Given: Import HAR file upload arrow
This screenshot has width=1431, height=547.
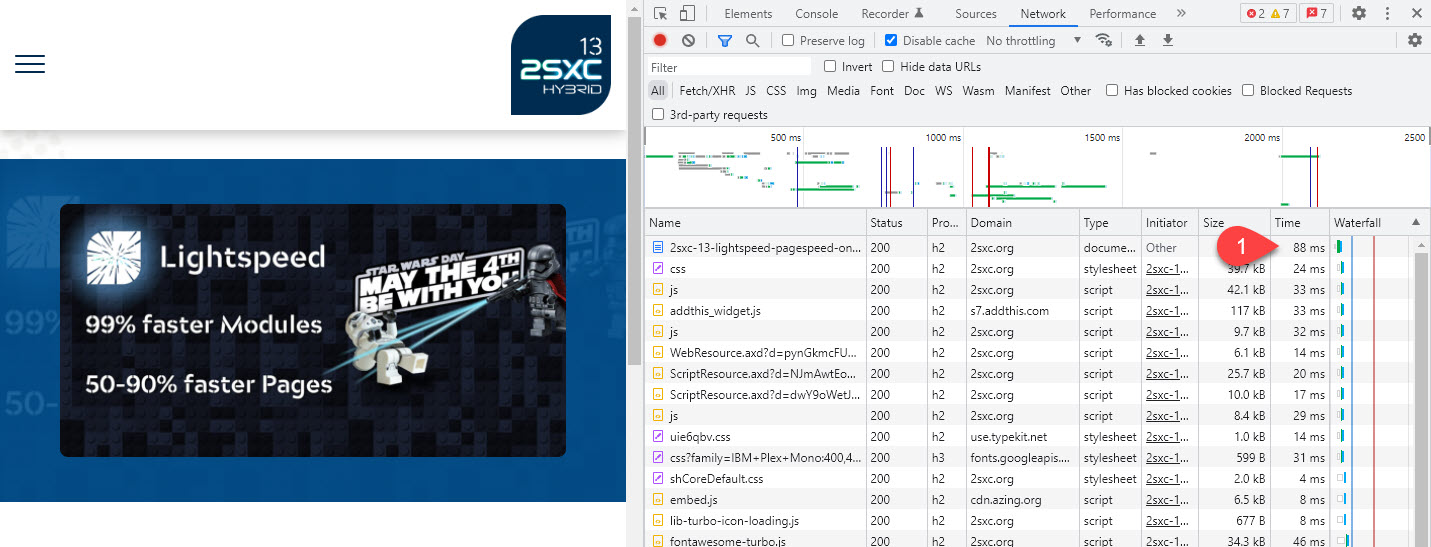Looking at the screenshot, I should [x=1139, y=40].
